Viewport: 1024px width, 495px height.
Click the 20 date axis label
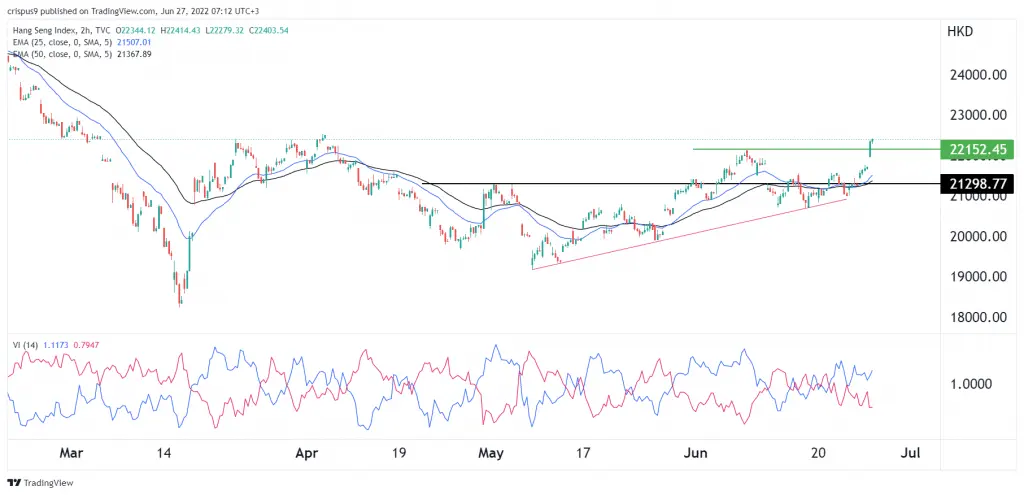pyautogui.click(x=818, y=453)
